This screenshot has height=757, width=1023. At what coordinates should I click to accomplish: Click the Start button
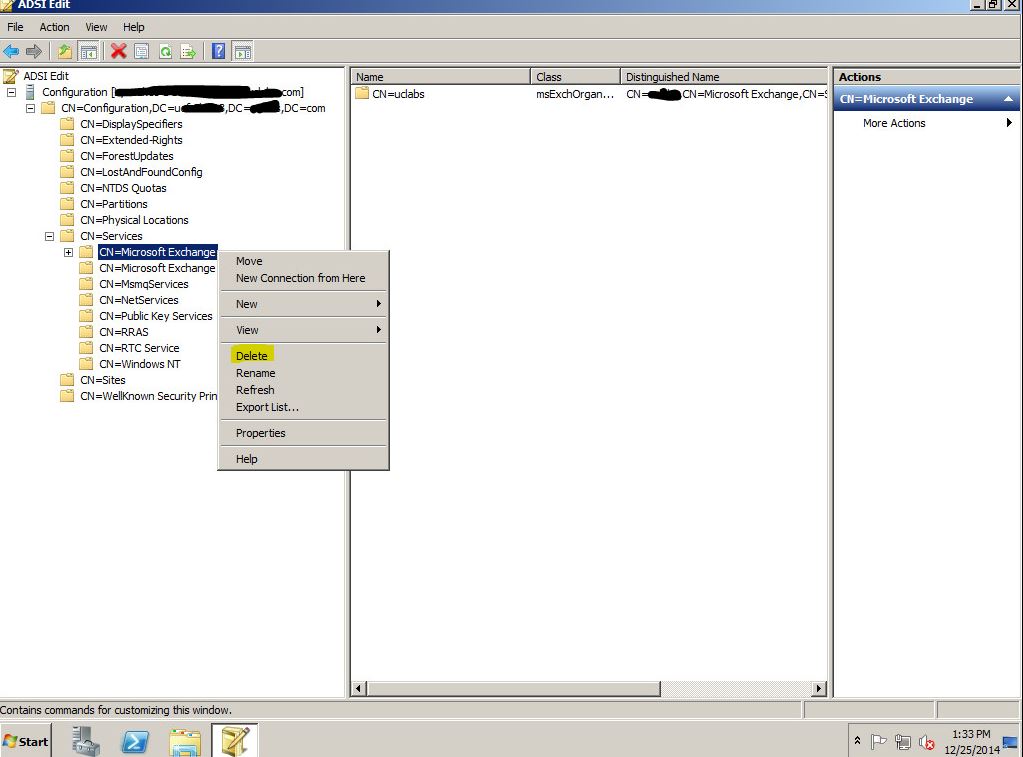pos(25,741)
